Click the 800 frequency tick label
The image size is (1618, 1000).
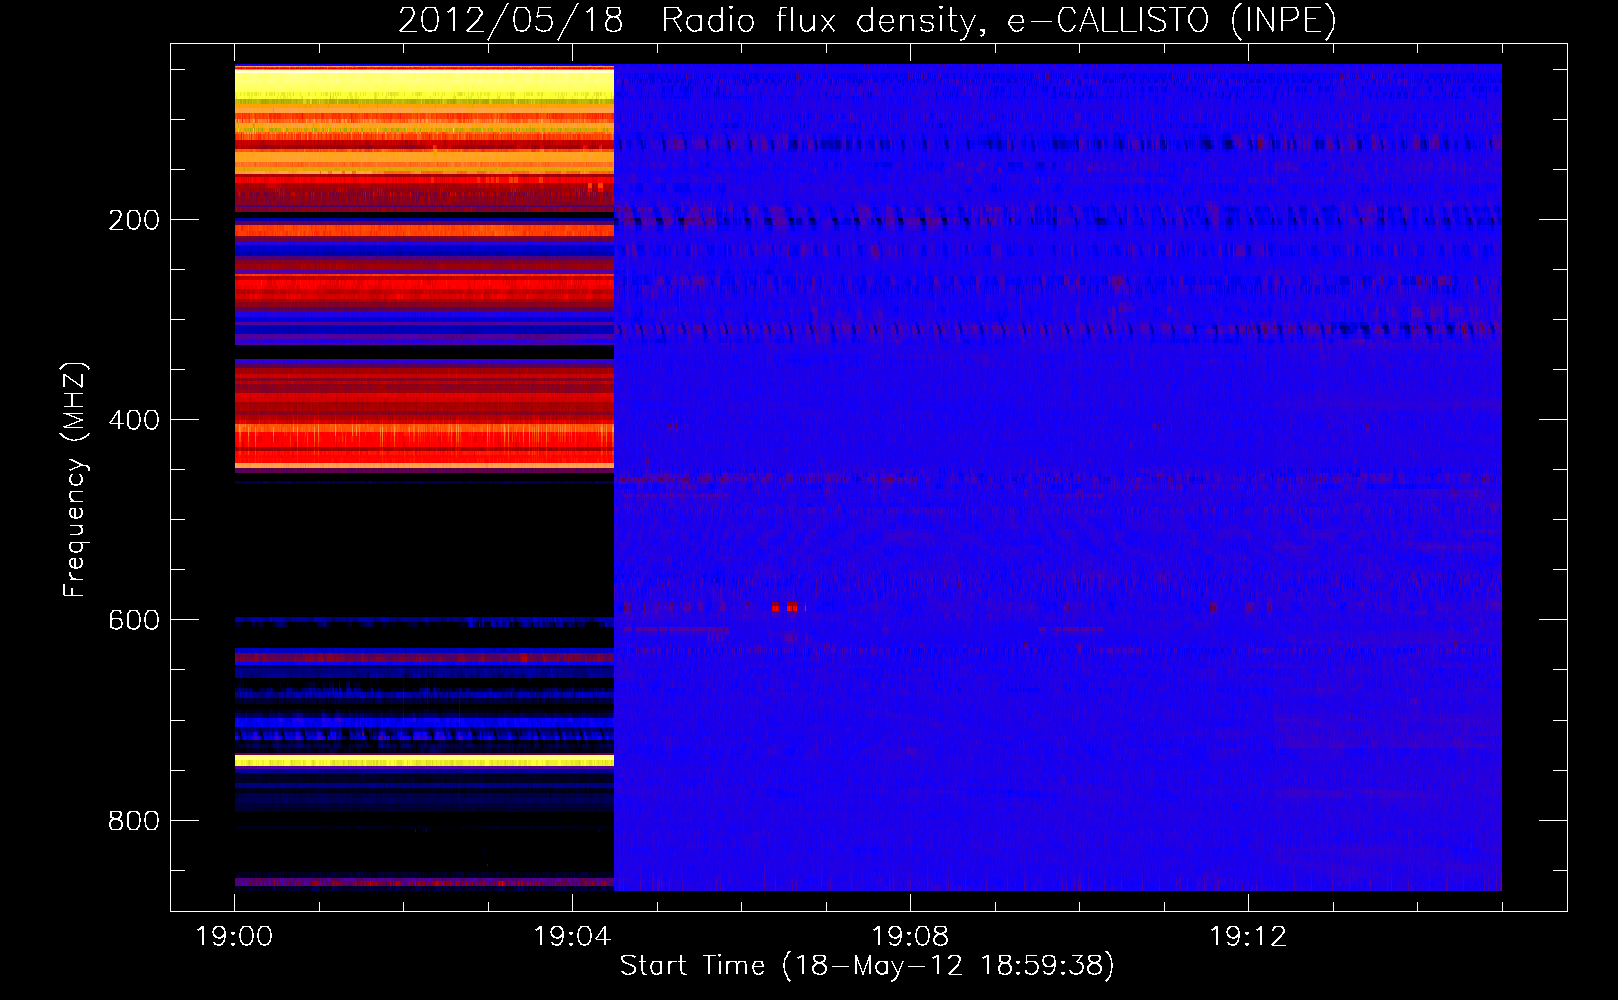tap(134, 821)
